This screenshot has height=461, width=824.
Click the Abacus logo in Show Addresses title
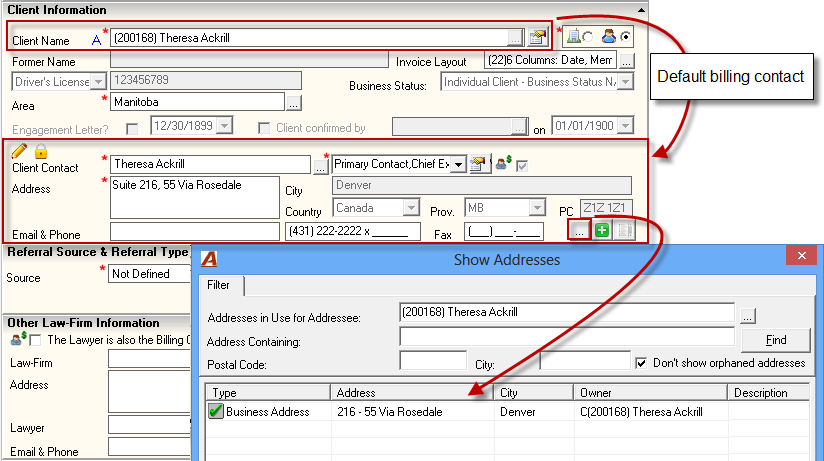point(209,259)
